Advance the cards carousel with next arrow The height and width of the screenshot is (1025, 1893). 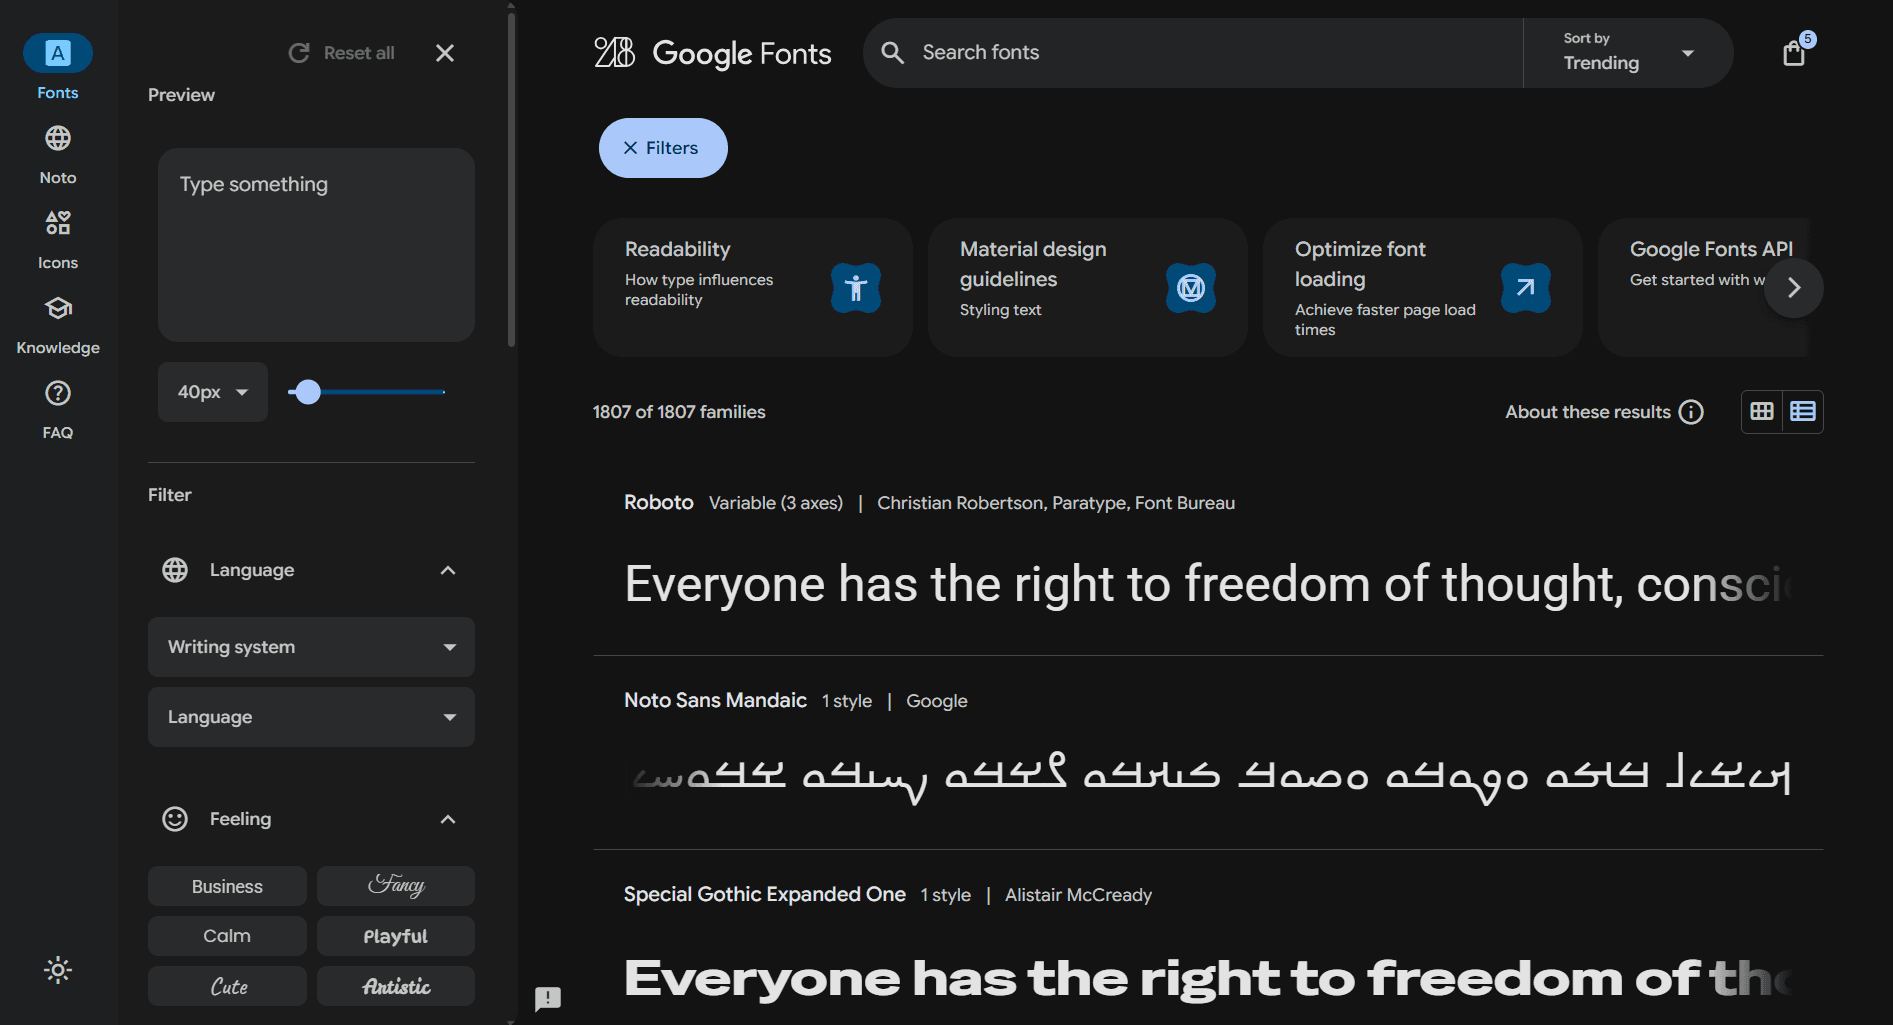[x=1794, y=288]
